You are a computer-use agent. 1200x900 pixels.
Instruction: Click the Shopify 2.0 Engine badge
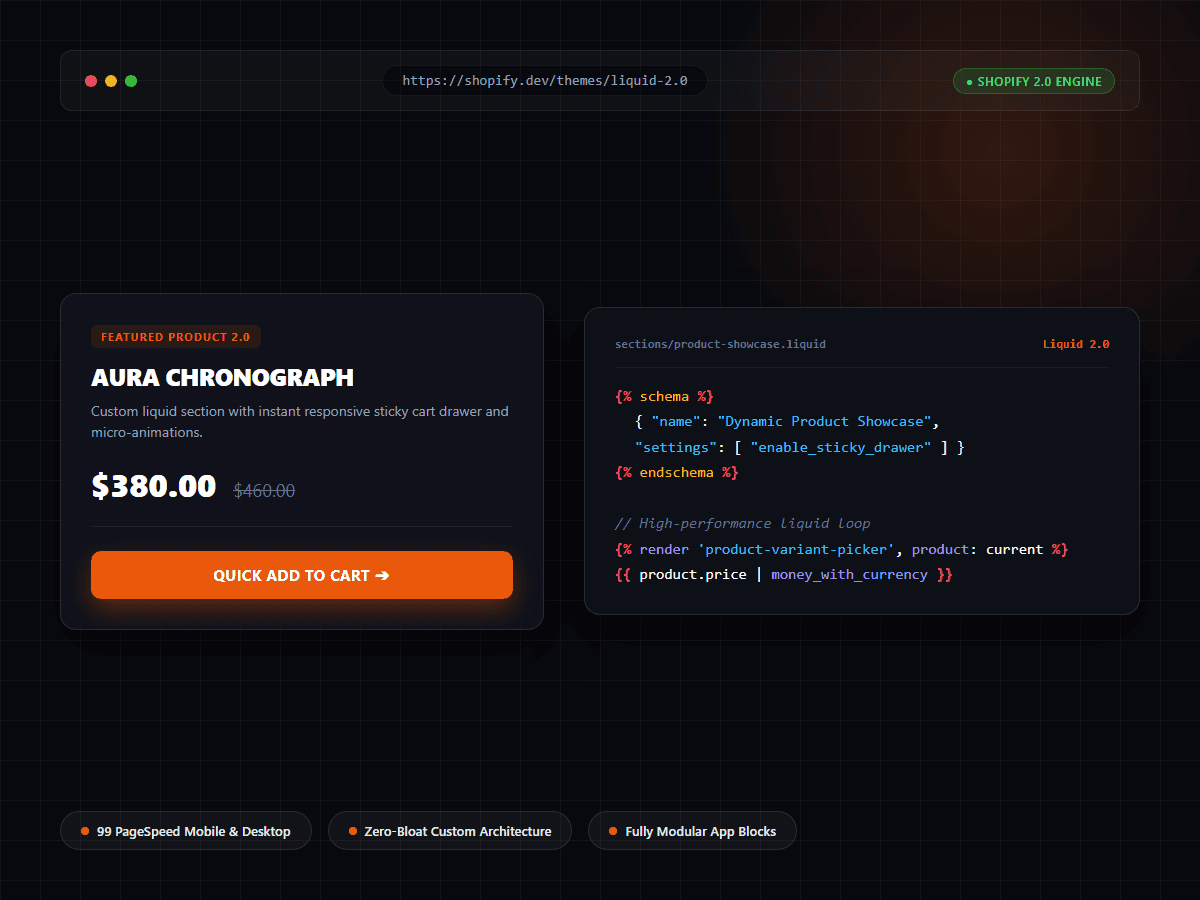coord(1034,81)
